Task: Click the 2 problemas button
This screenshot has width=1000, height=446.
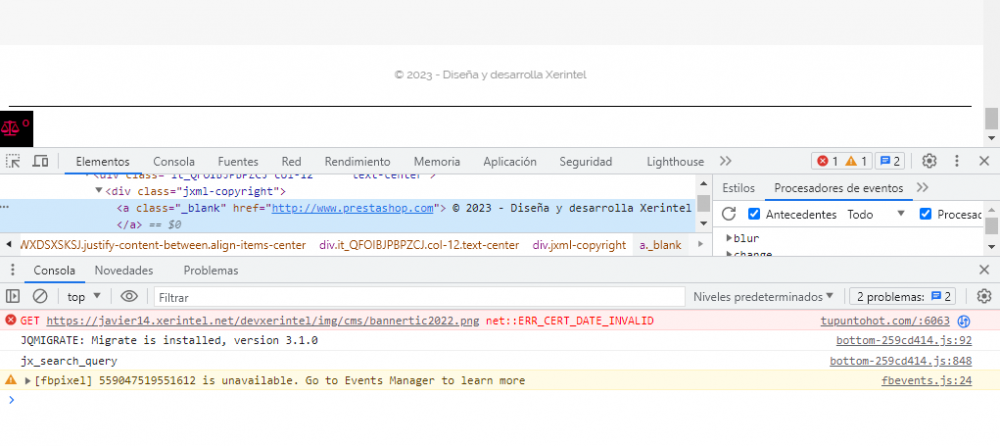Action: (x=902, y=296)
